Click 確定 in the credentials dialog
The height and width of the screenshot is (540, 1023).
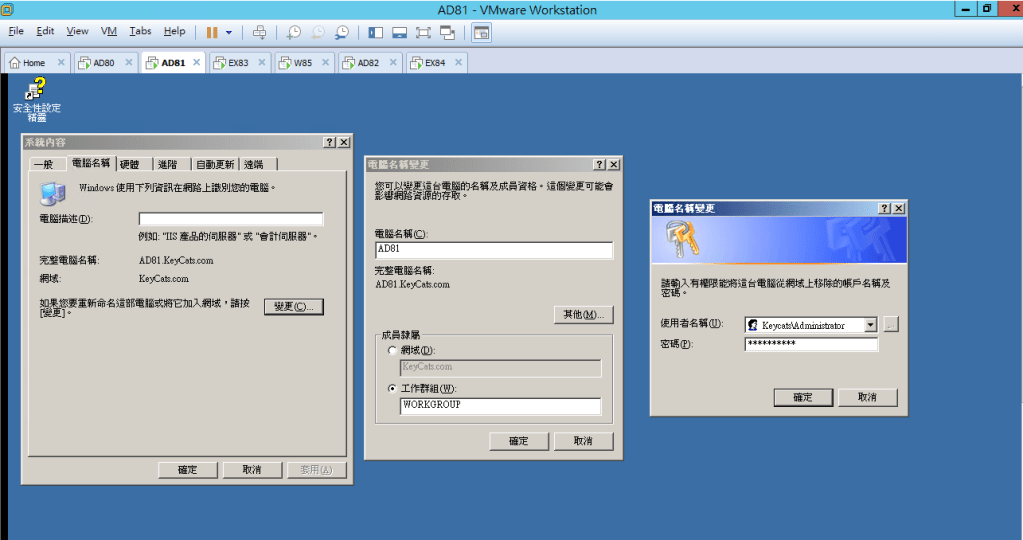pos(803,397)
